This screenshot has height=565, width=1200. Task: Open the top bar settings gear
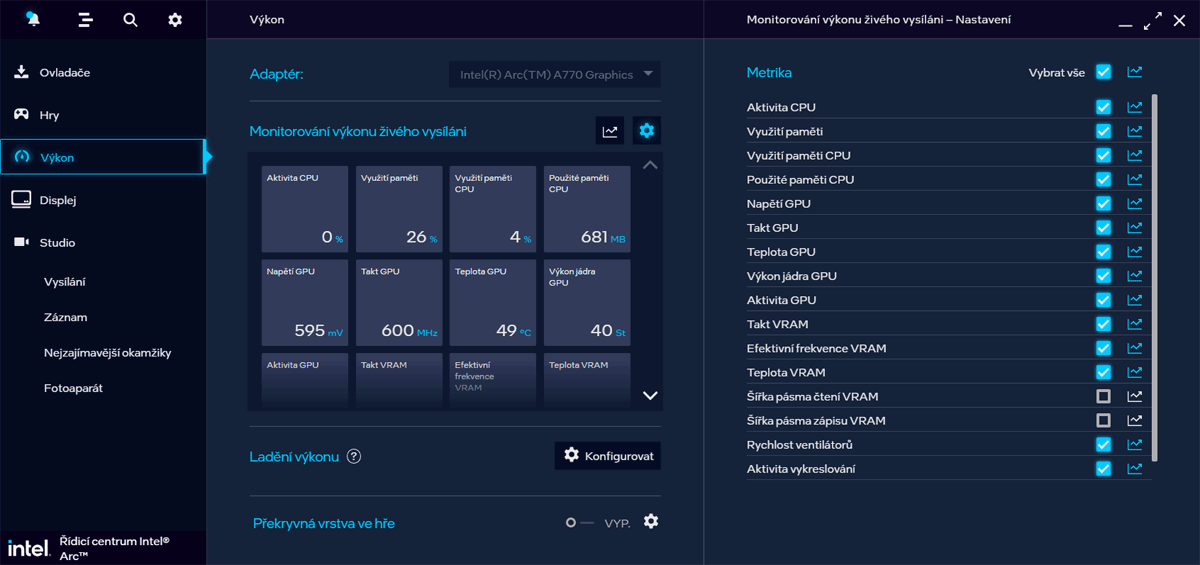(175, 19)
